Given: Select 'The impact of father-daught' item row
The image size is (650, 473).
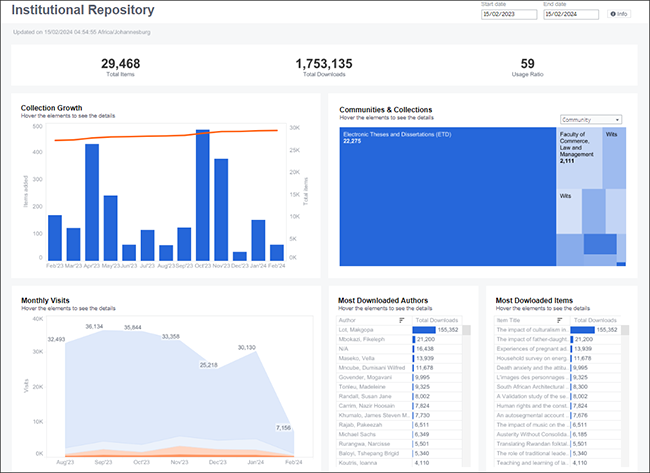Looking at the screenshot, I should 557,339.
